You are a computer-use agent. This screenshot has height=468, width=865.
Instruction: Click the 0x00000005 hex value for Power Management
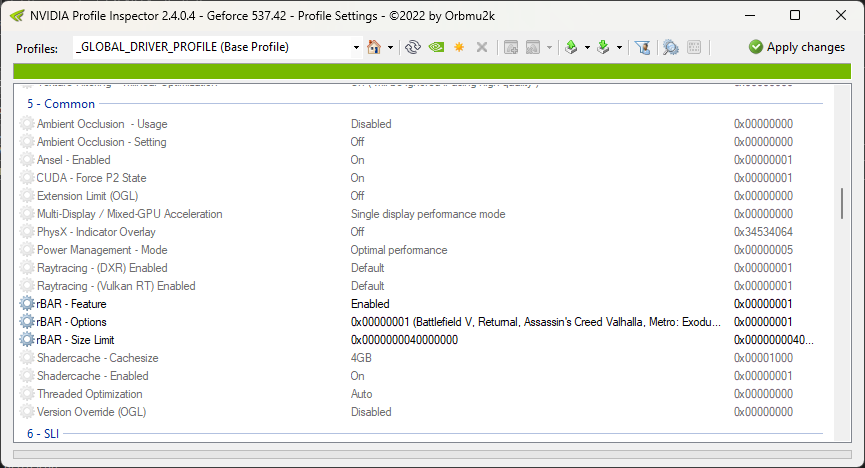pos(763,249)
